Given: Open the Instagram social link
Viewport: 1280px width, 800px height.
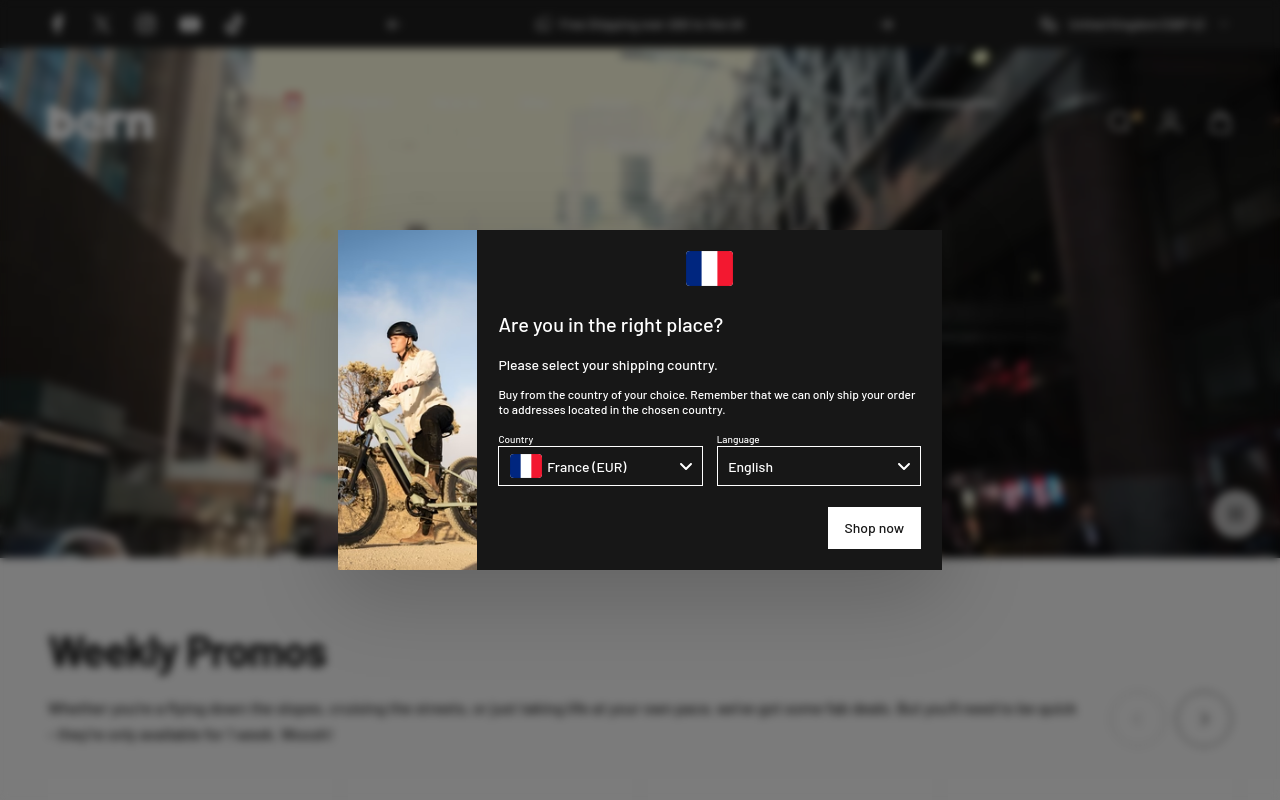Looking at the screenshot, I should point(146,24).
